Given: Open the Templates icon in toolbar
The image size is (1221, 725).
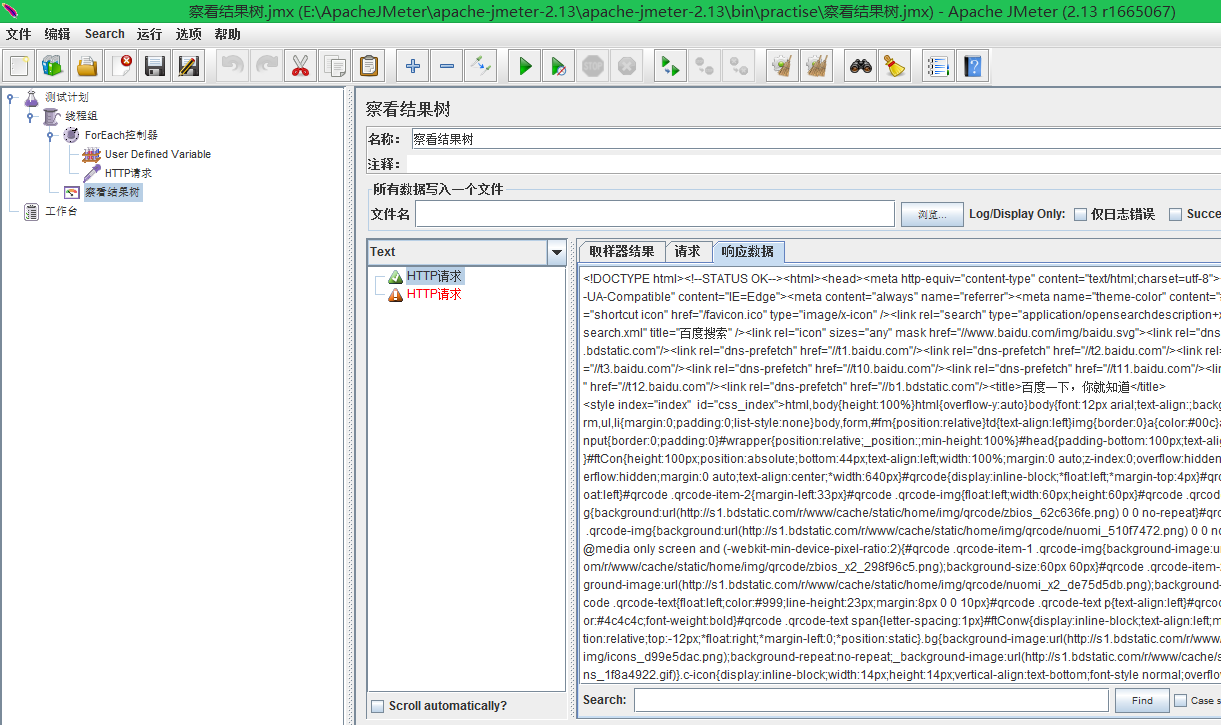Looking at the screenshot, I should click(53, 67).
